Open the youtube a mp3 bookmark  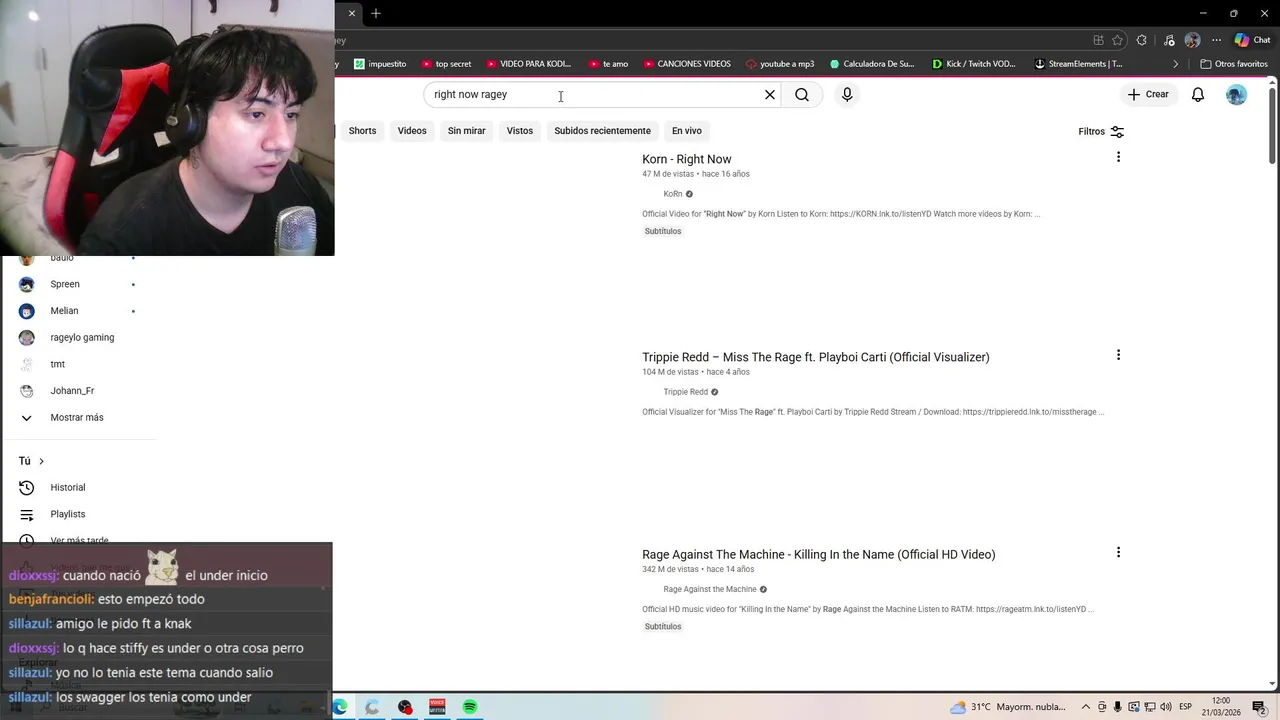tap(780, 64)
